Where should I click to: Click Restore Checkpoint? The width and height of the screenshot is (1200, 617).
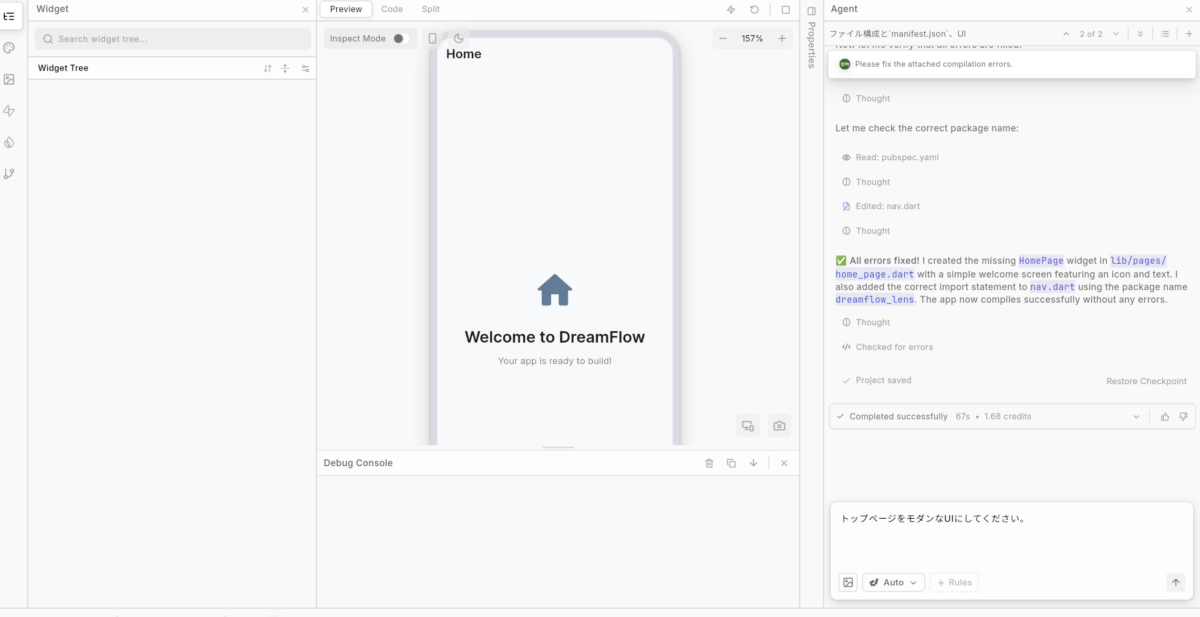click(x=1146, y=381)
